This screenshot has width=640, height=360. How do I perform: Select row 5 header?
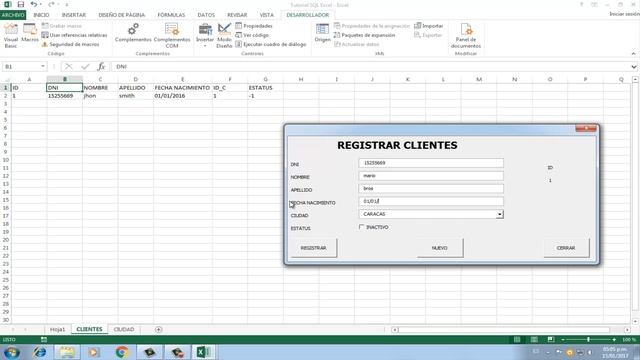(x=6, y=120)
